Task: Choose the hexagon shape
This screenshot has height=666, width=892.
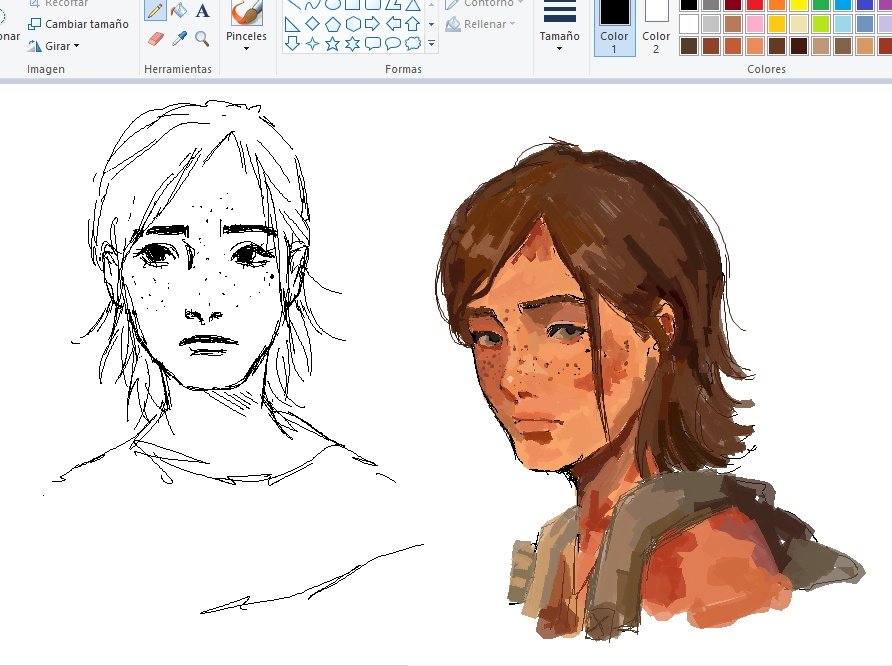Action: pos(353,24)
